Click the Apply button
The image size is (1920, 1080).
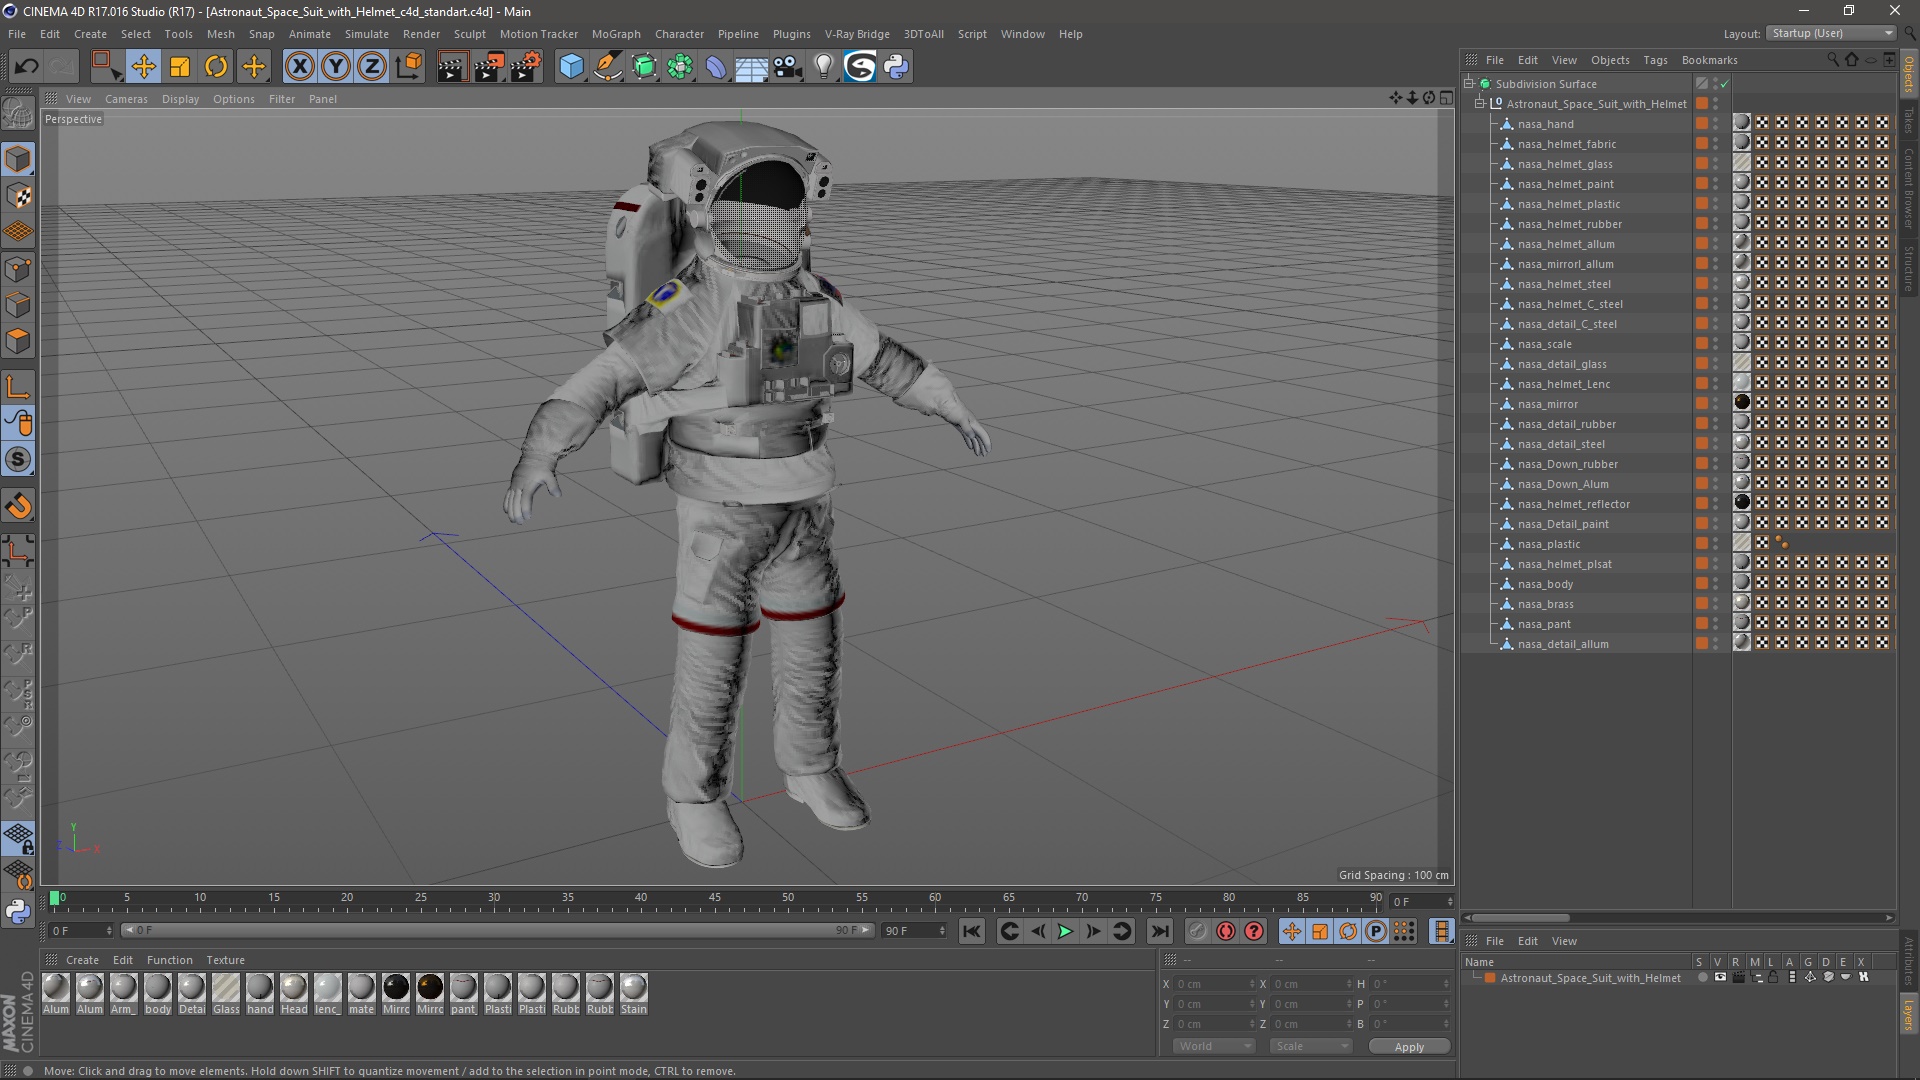(1409, 1046)
